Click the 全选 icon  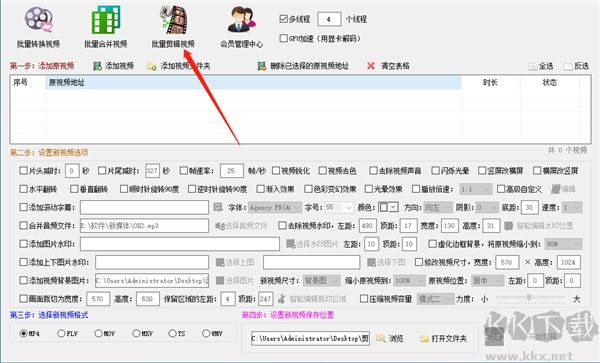coord(532,67)
